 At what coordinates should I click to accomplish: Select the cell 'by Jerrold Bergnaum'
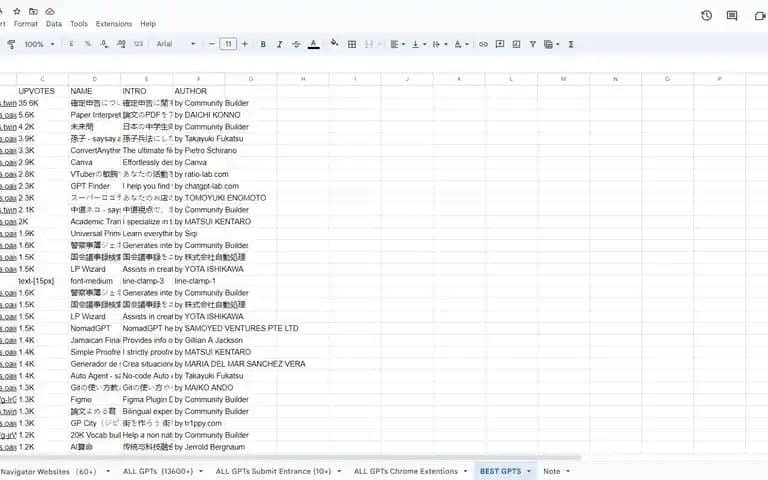199,447
